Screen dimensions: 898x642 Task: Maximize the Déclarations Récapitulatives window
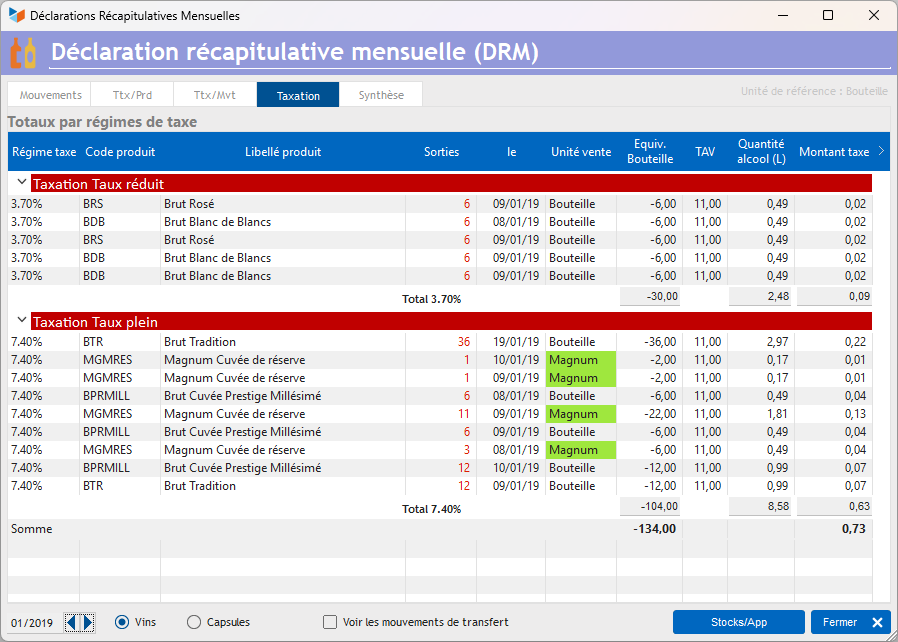[828, 15]
